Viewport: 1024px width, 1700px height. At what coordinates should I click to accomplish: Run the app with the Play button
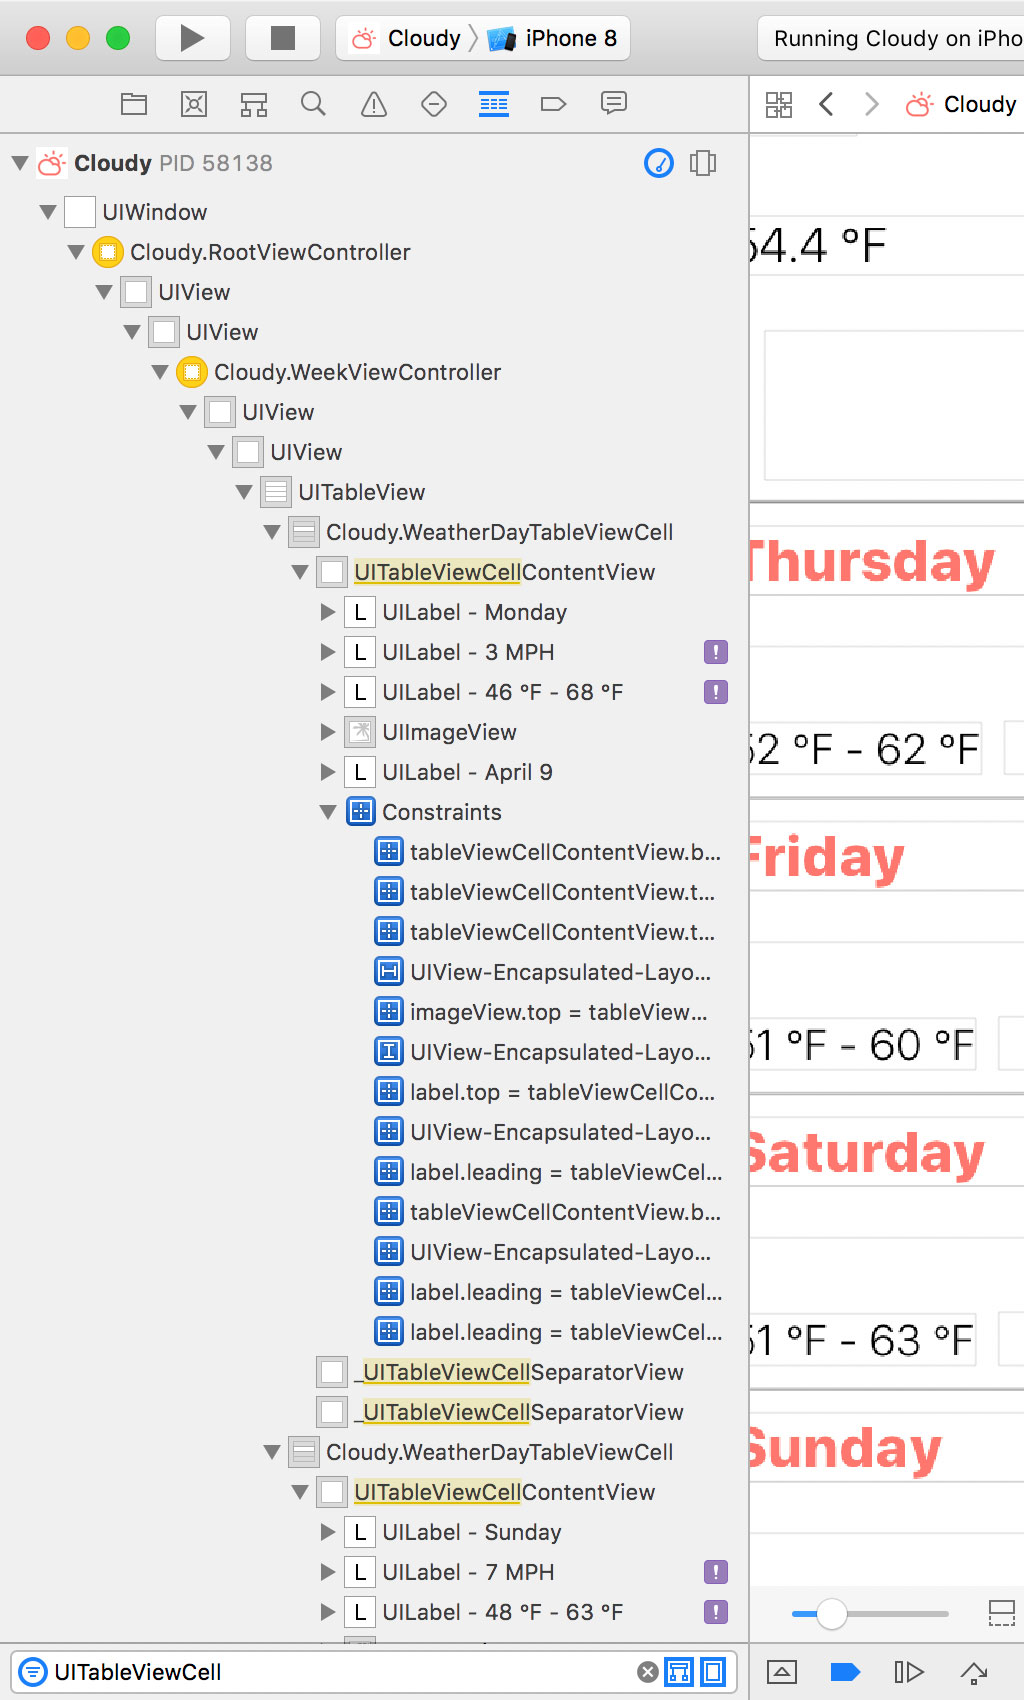point(192,38)
